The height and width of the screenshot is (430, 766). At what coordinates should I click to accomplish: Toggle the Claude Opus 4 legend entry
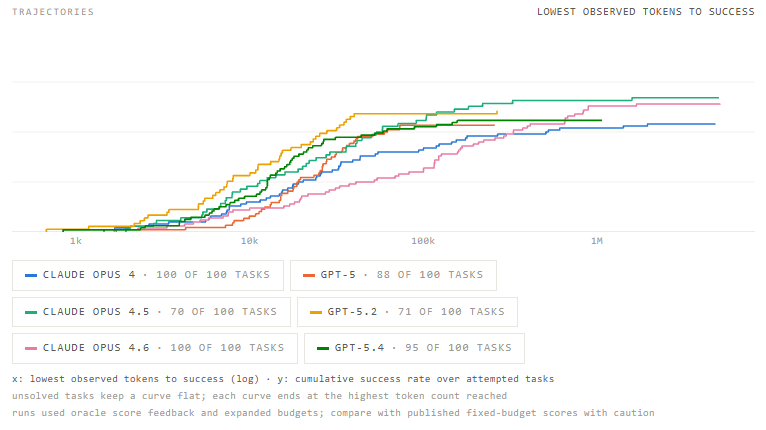click(x=148, y=276)
